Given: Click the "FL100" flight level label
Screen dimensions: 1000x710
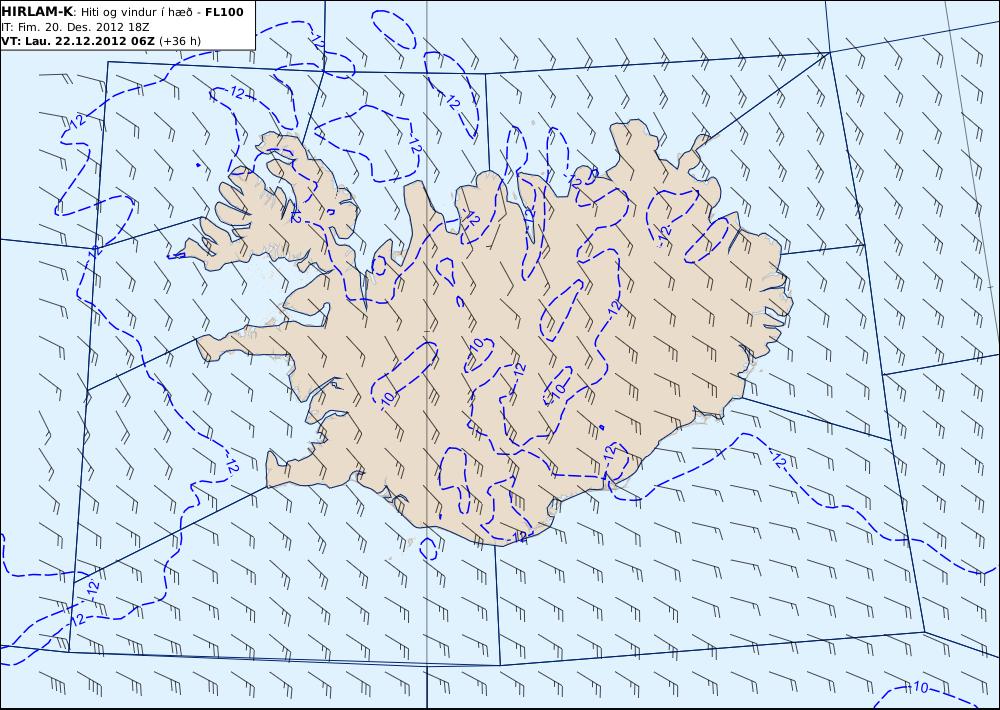Looking at the screenshot, I should (x=224, y=12).
